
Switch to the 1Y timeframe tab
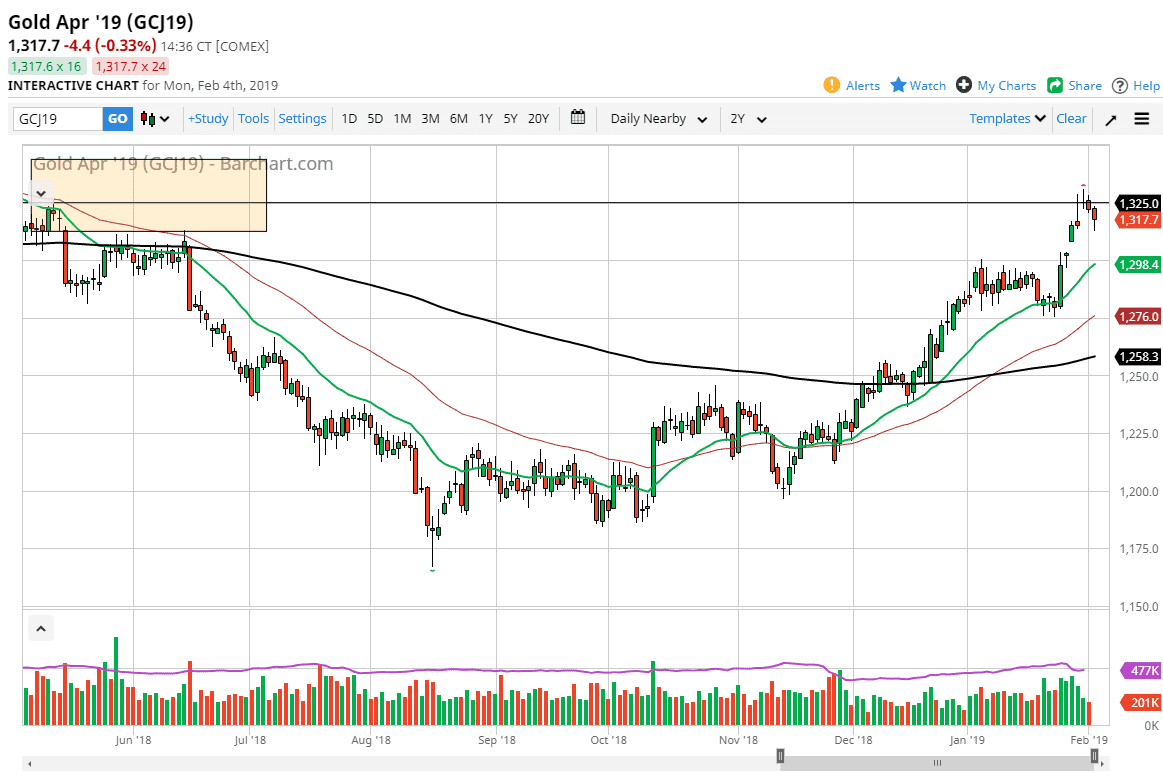point(485,118)
